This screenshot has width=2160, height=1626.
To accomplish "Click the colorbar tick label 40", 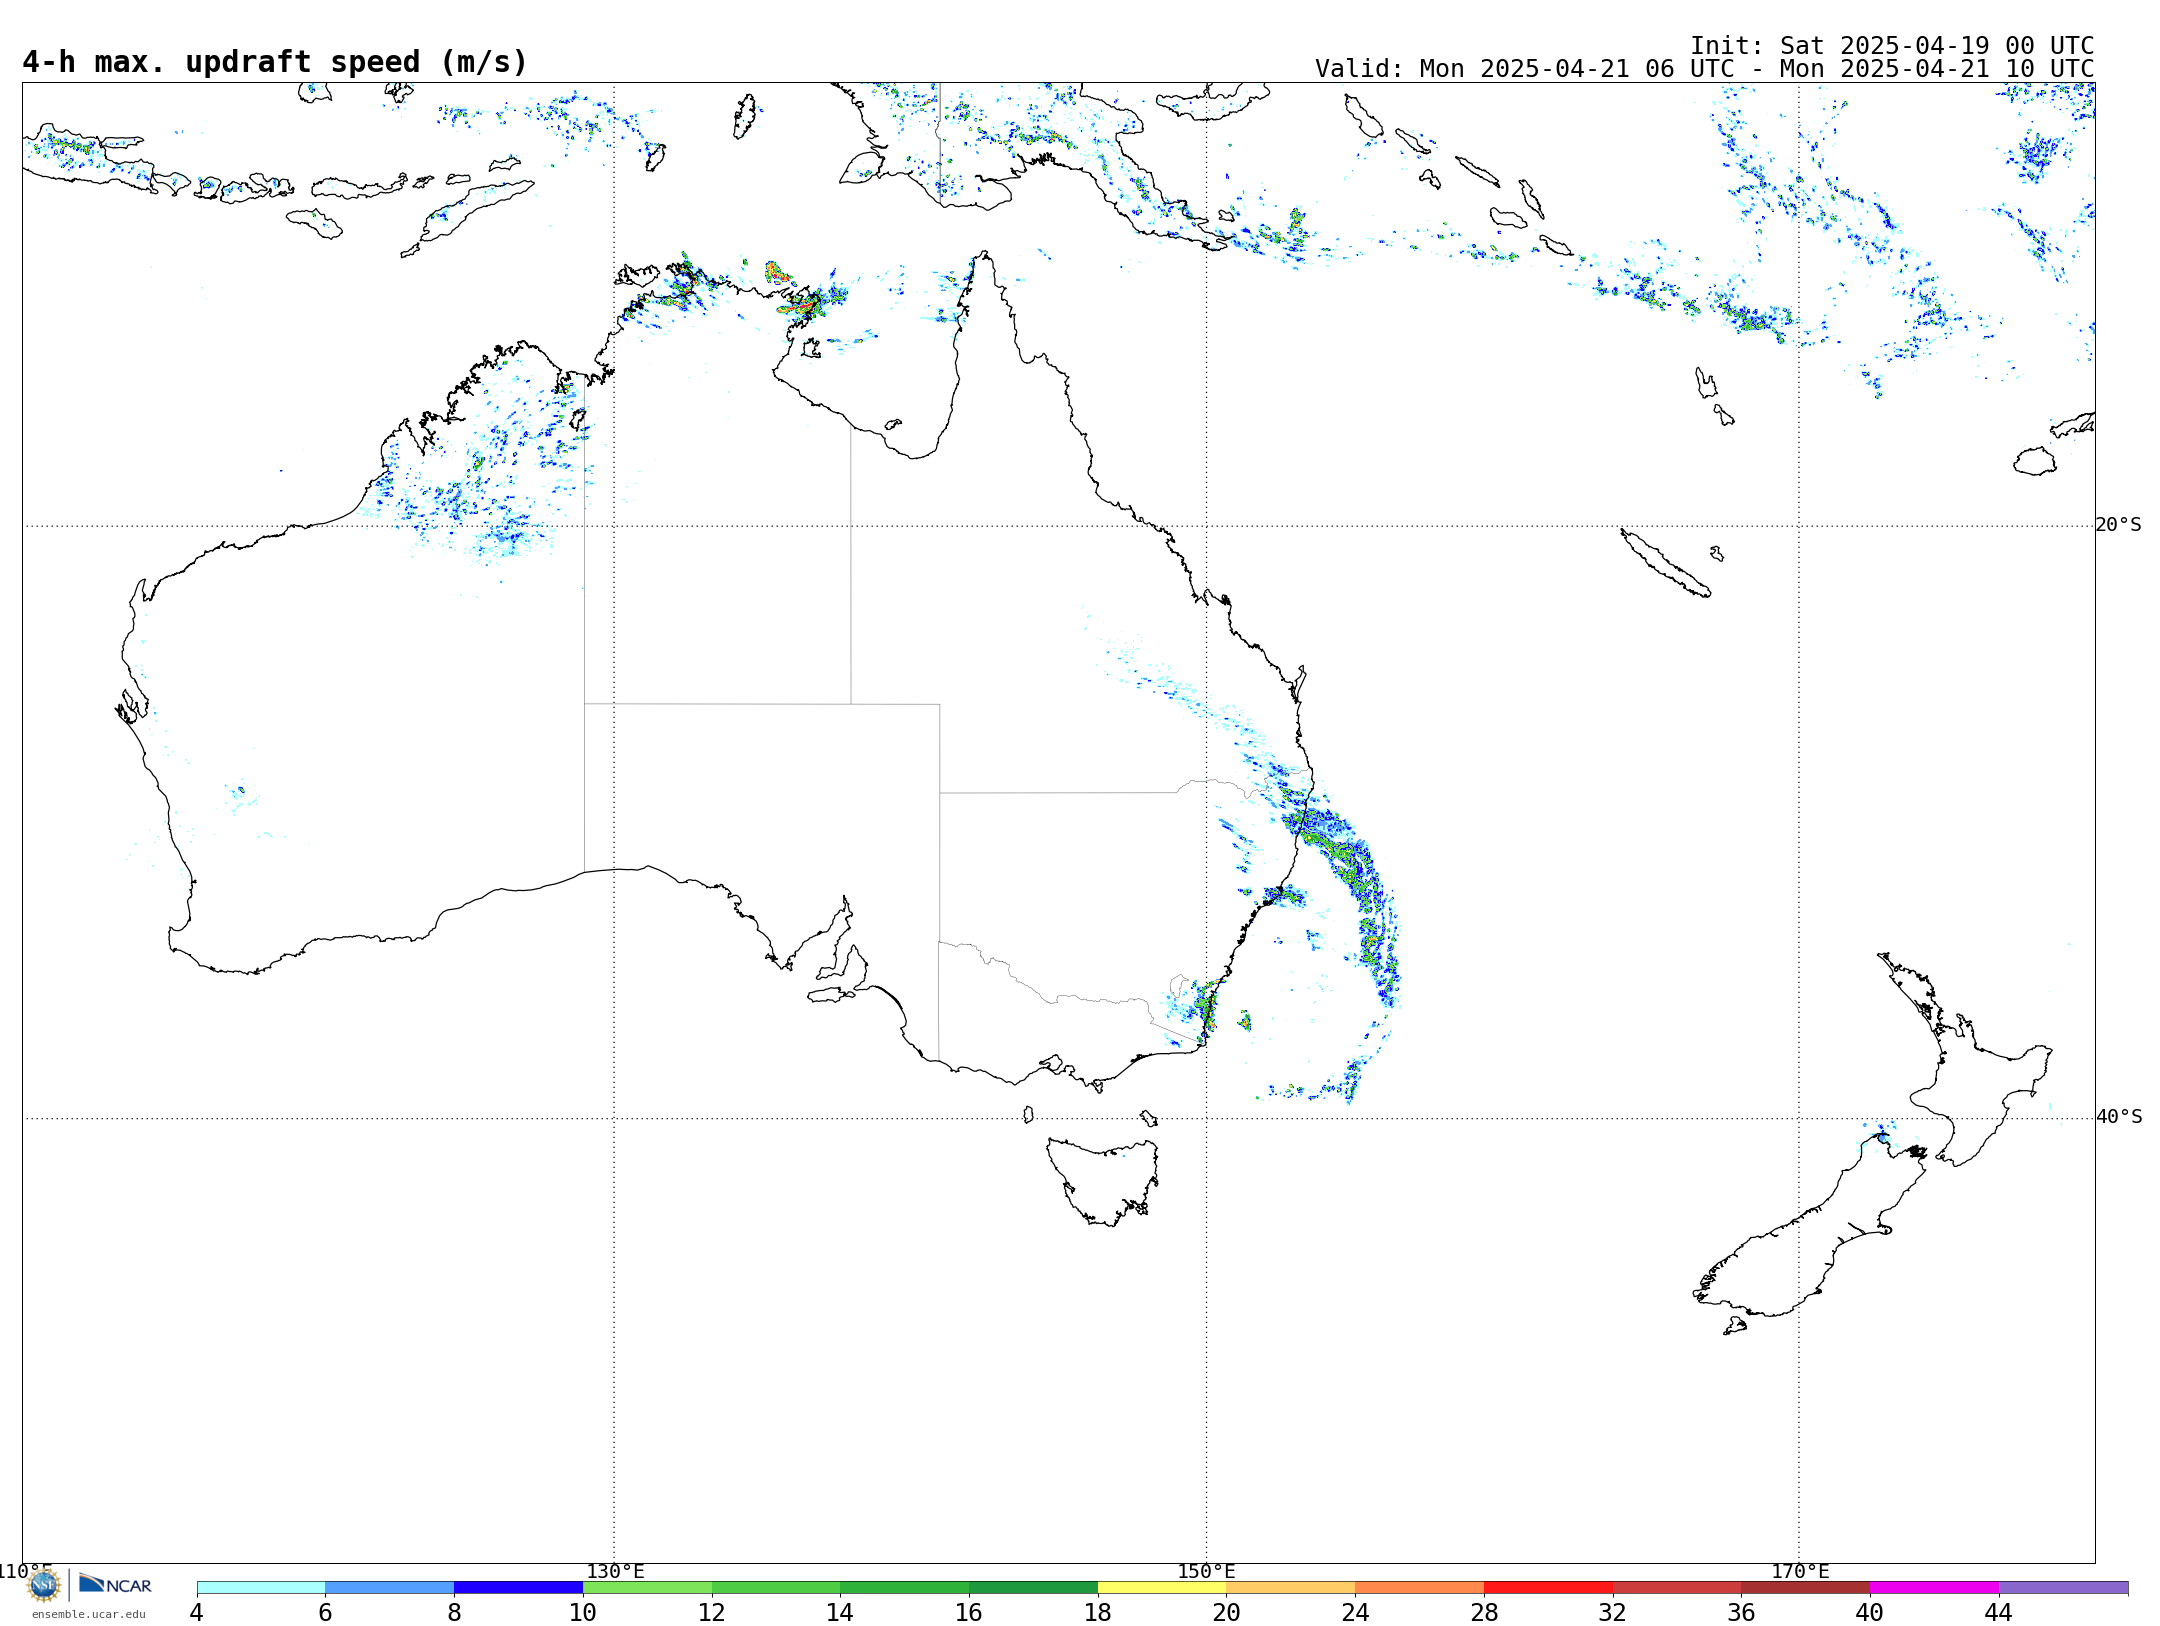I will coord(1870,1613).
